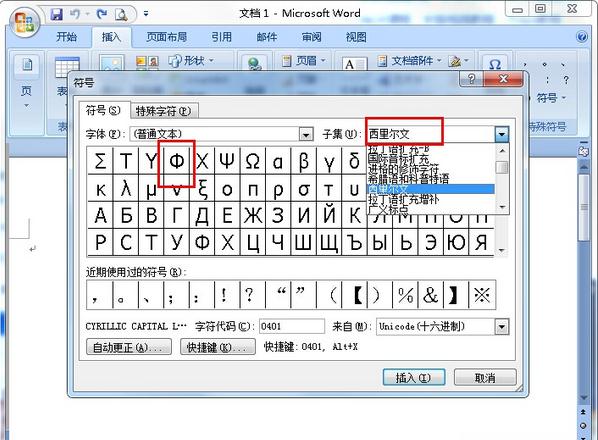Close the 符号 dialog with X
Viewport: 598px width, 440px height.
coord(503,79)
